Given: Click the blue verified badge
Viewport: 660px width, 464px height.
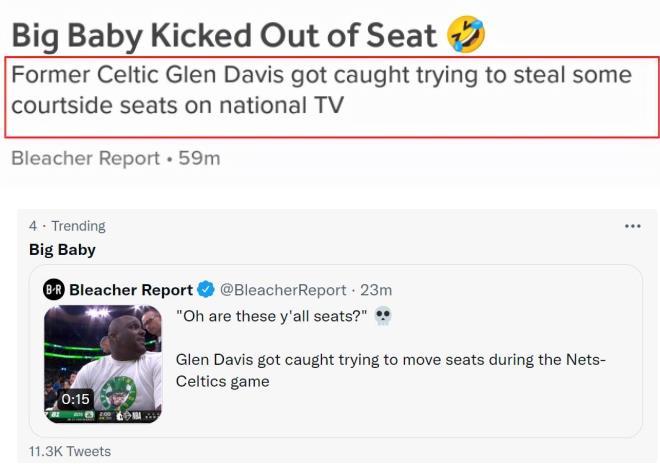Looking at the screenshot, I should coord(206,290).
